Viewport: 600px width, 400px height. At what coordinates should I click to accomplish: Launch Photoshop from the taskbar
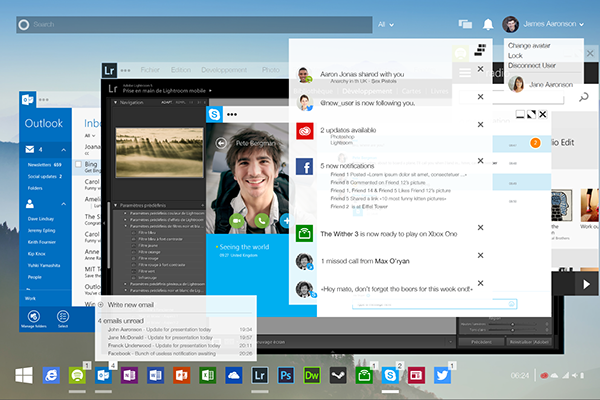(286, 375)
